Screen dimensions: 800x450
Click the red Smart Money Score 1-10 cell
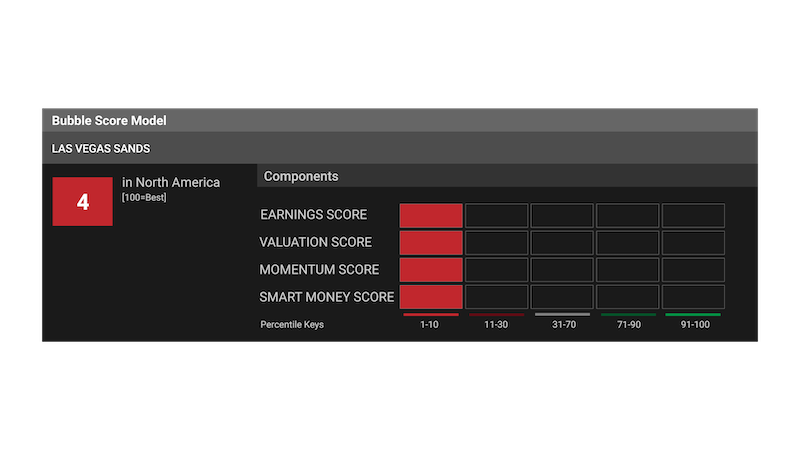coord(431,297)
